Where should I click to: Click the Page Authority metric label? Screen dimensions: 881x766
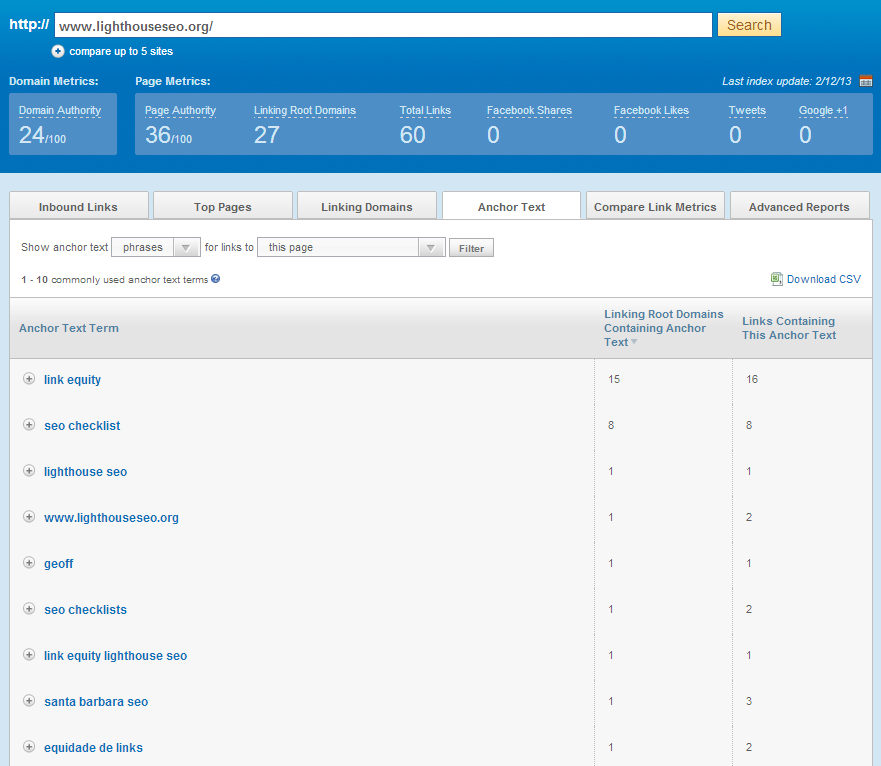(x=180, y=110)
